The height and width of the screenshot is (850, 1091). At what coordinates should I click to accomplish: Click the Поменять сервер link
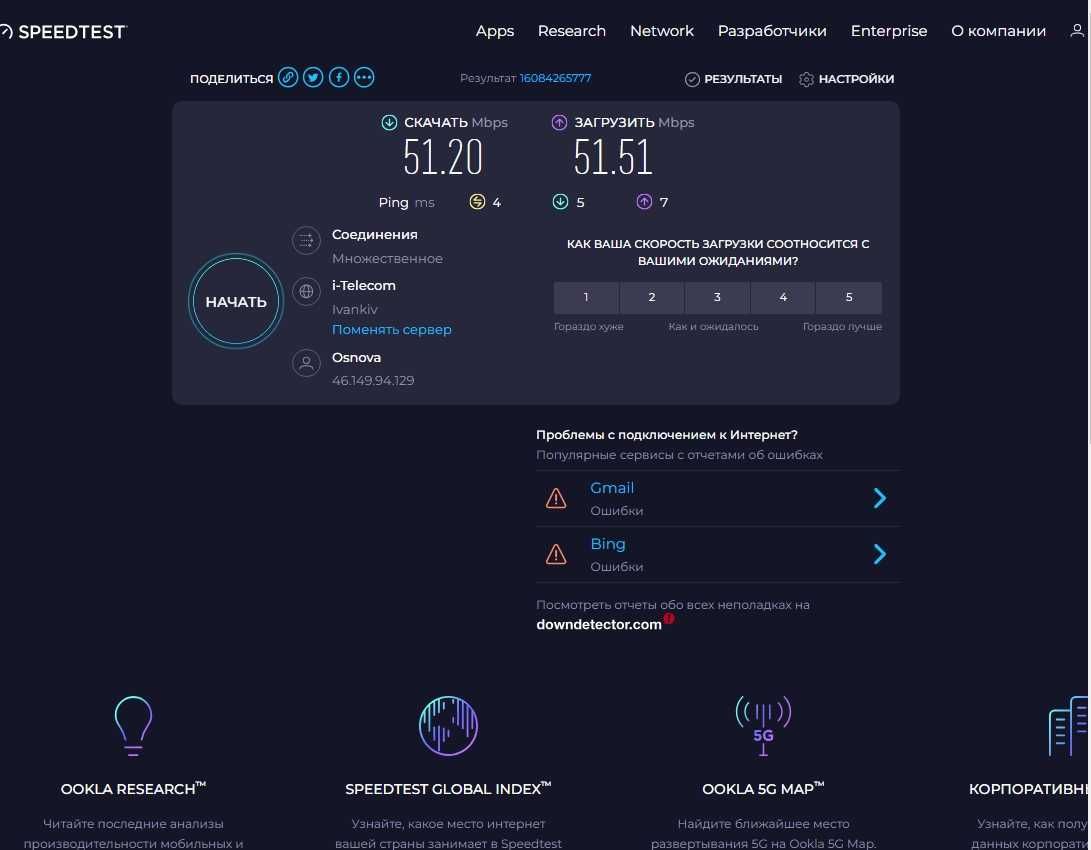[392, 330]
